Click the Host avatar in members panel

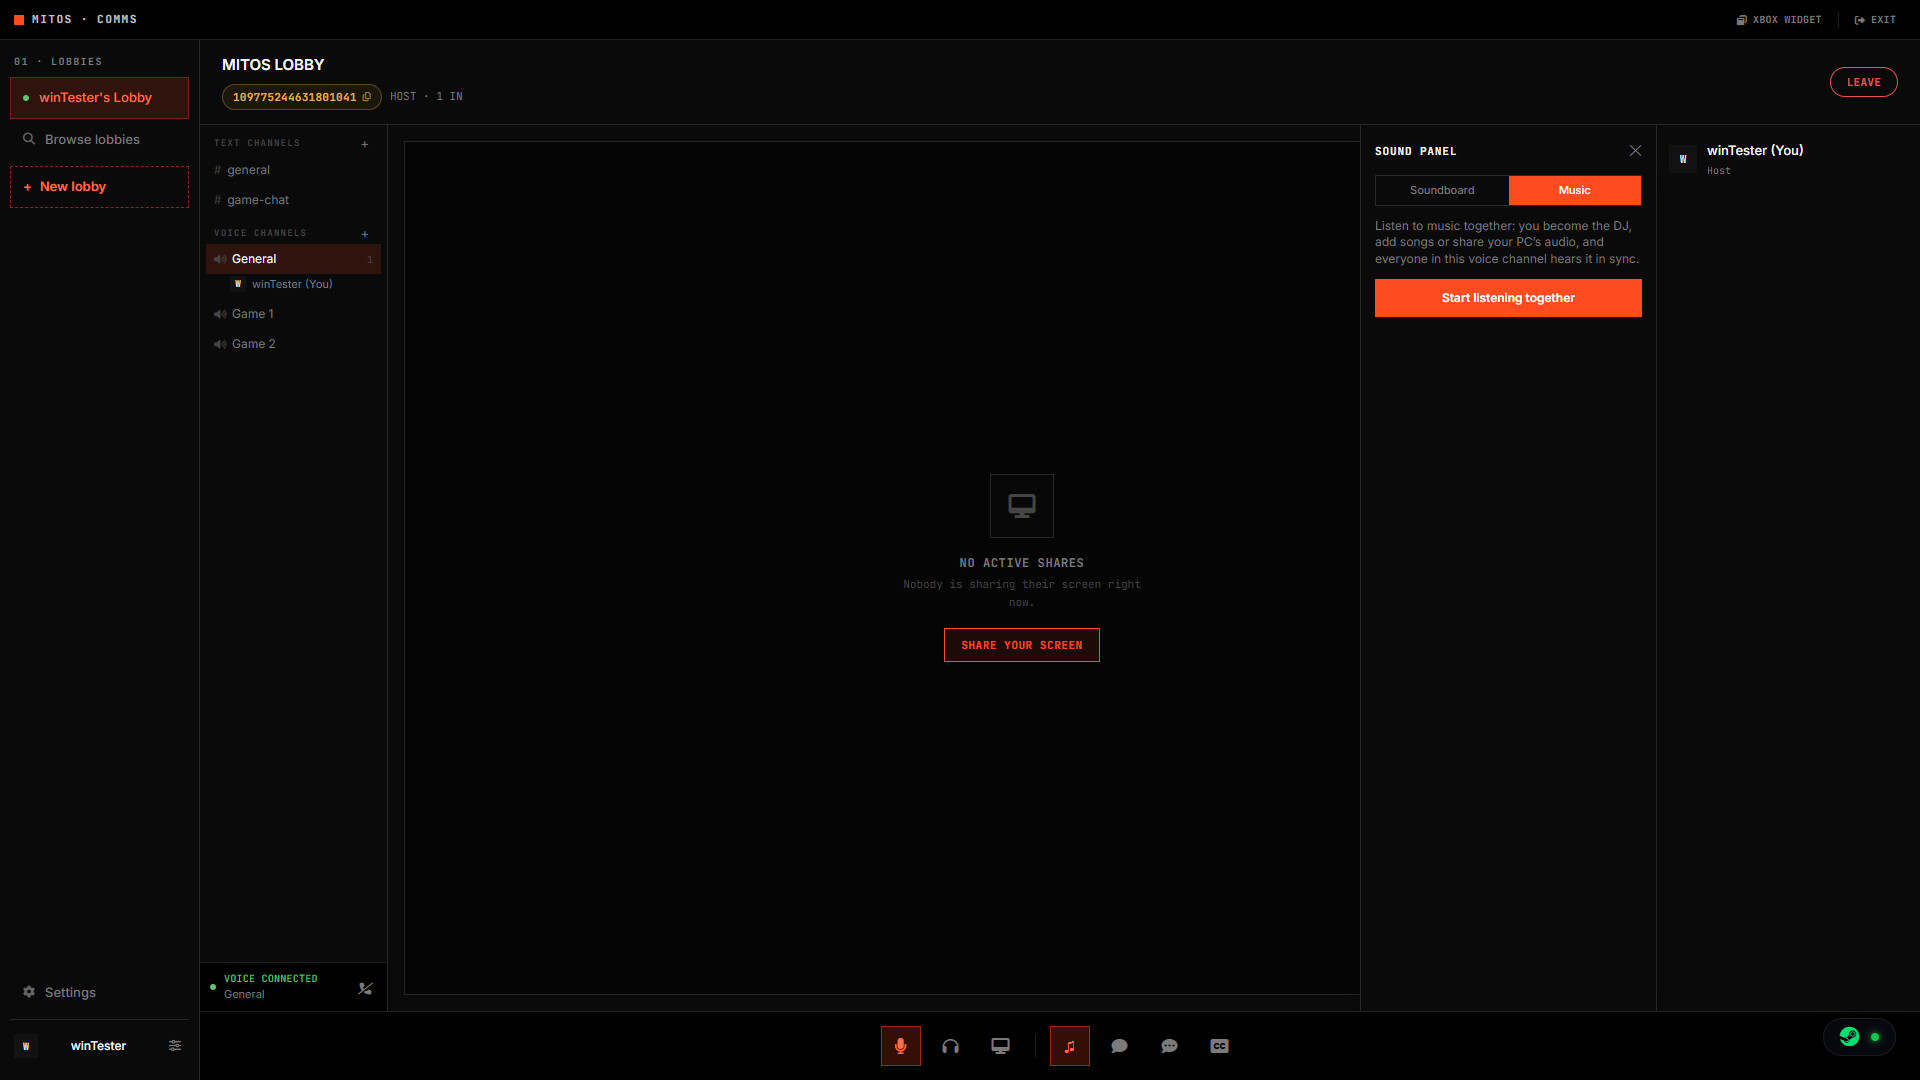click(1683, 159)
